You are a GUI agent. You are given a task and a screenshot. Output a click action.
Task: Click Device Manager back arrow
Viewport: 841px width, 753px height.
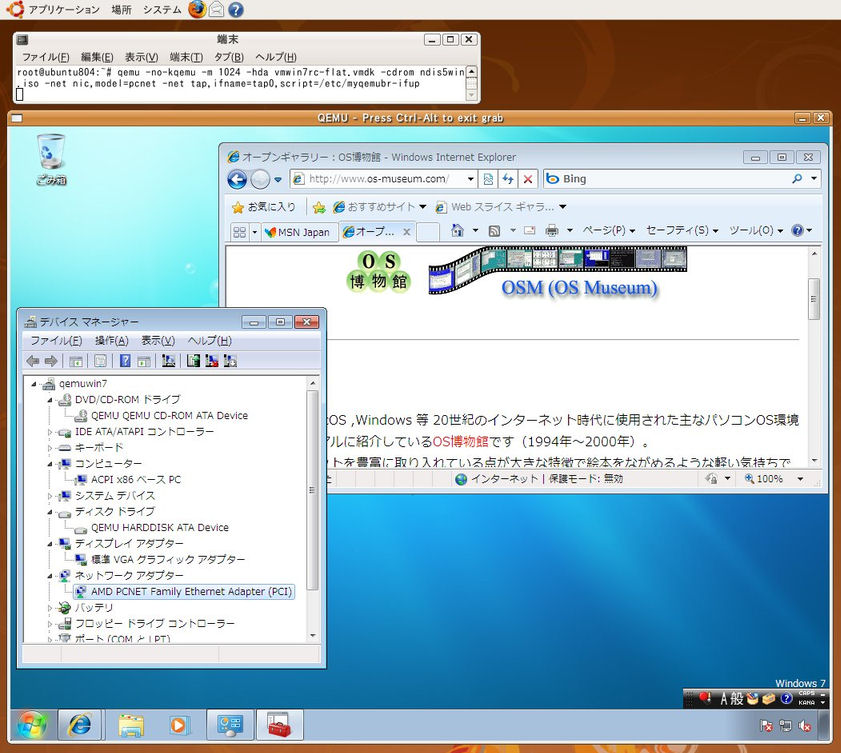point(33,361)
